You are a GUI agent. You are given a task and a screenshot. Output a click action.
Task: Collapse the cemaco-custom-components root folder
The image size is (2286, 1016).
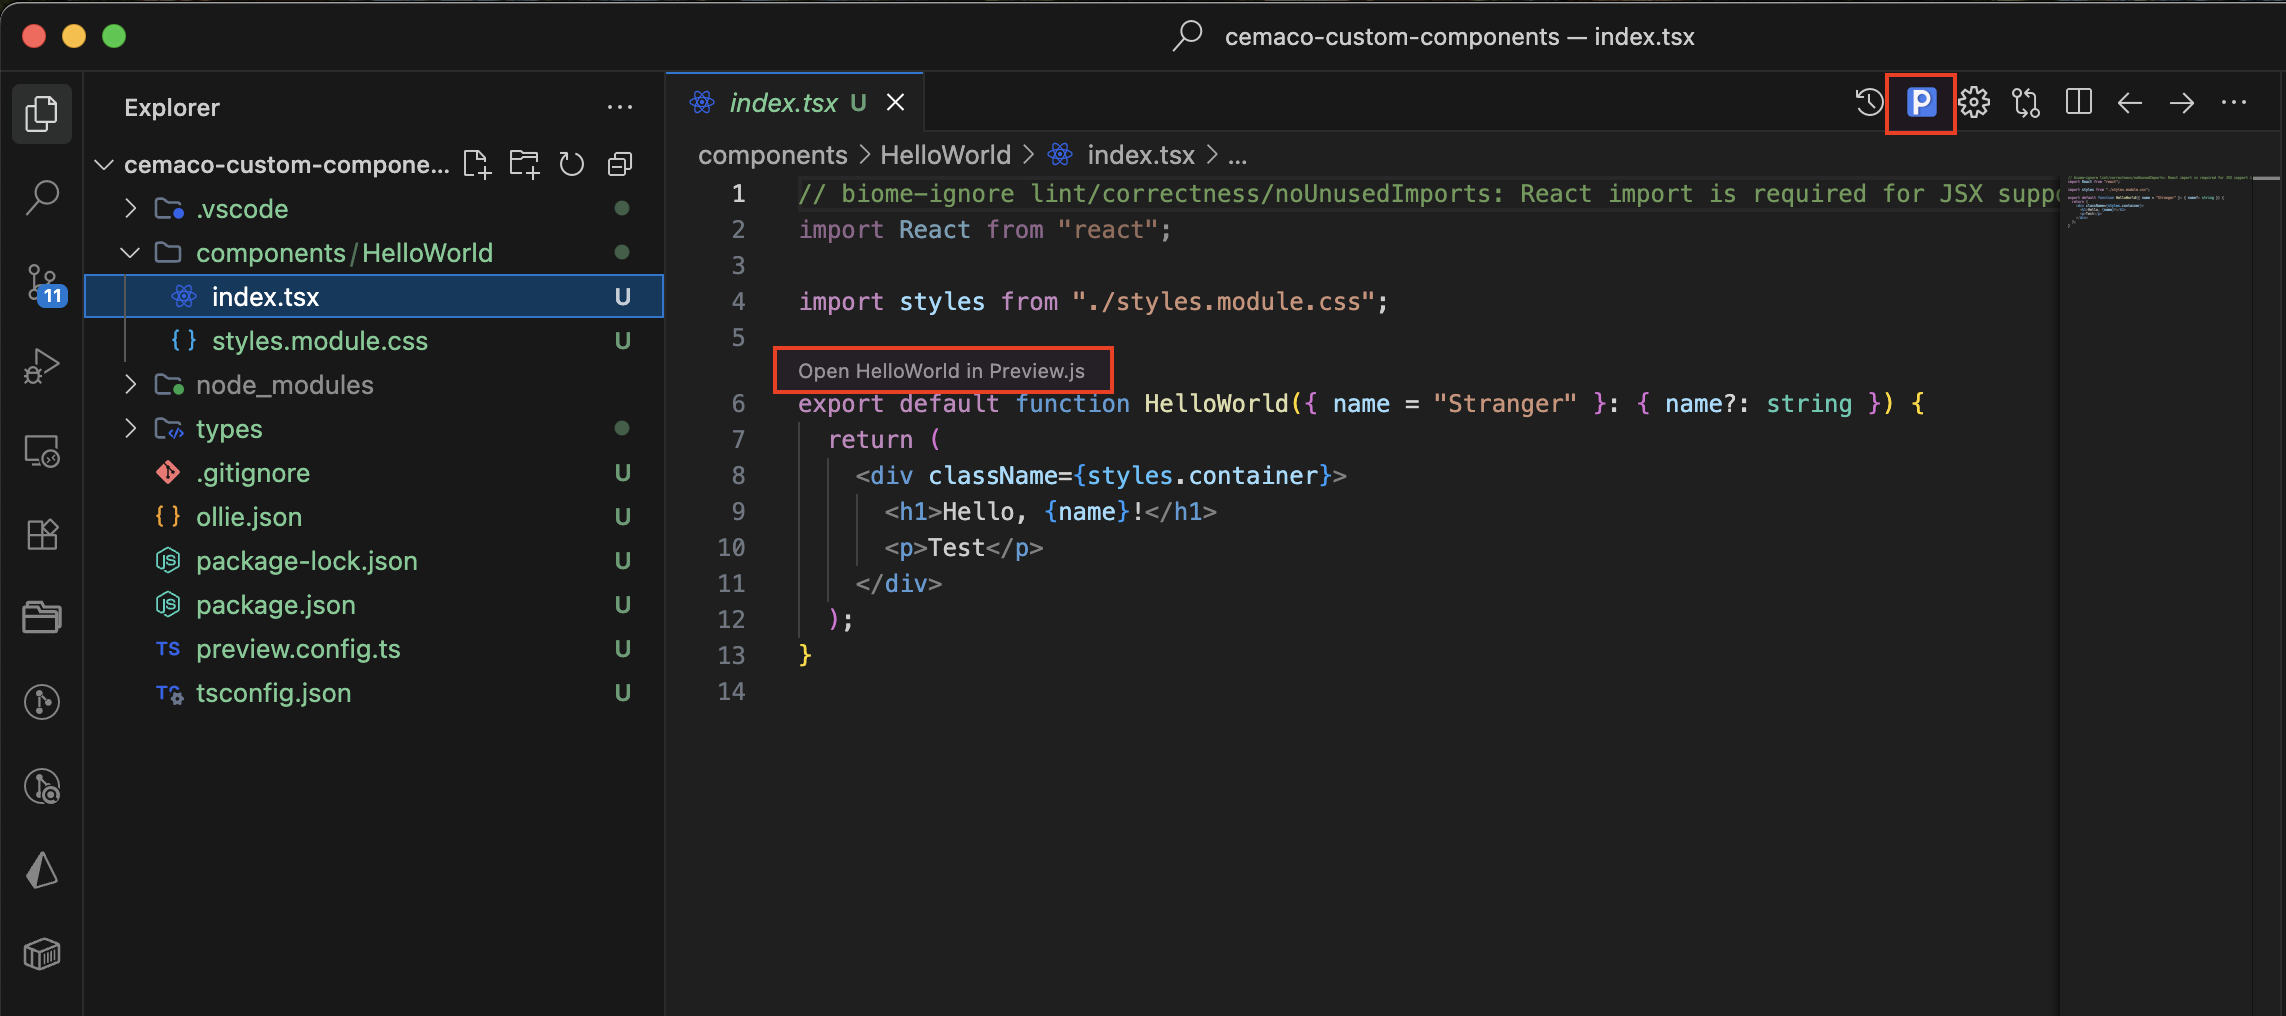pos(104,164)
